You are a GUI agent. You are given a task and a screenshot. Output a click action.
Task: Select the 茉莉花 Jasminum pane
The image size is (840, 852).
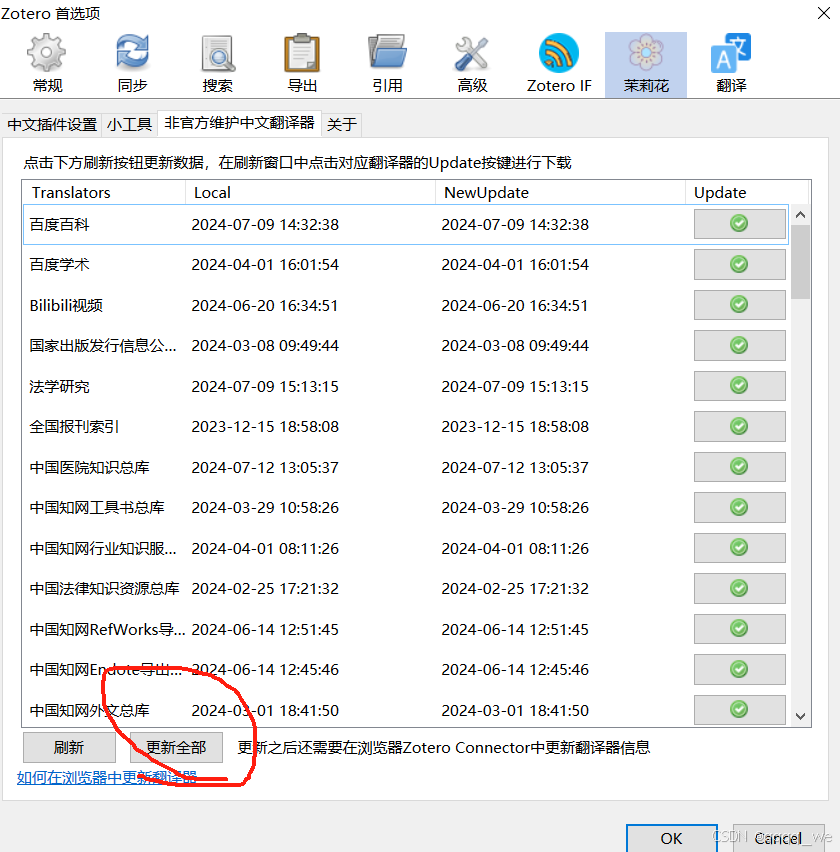pyautogui.click(x=645, y=64)
